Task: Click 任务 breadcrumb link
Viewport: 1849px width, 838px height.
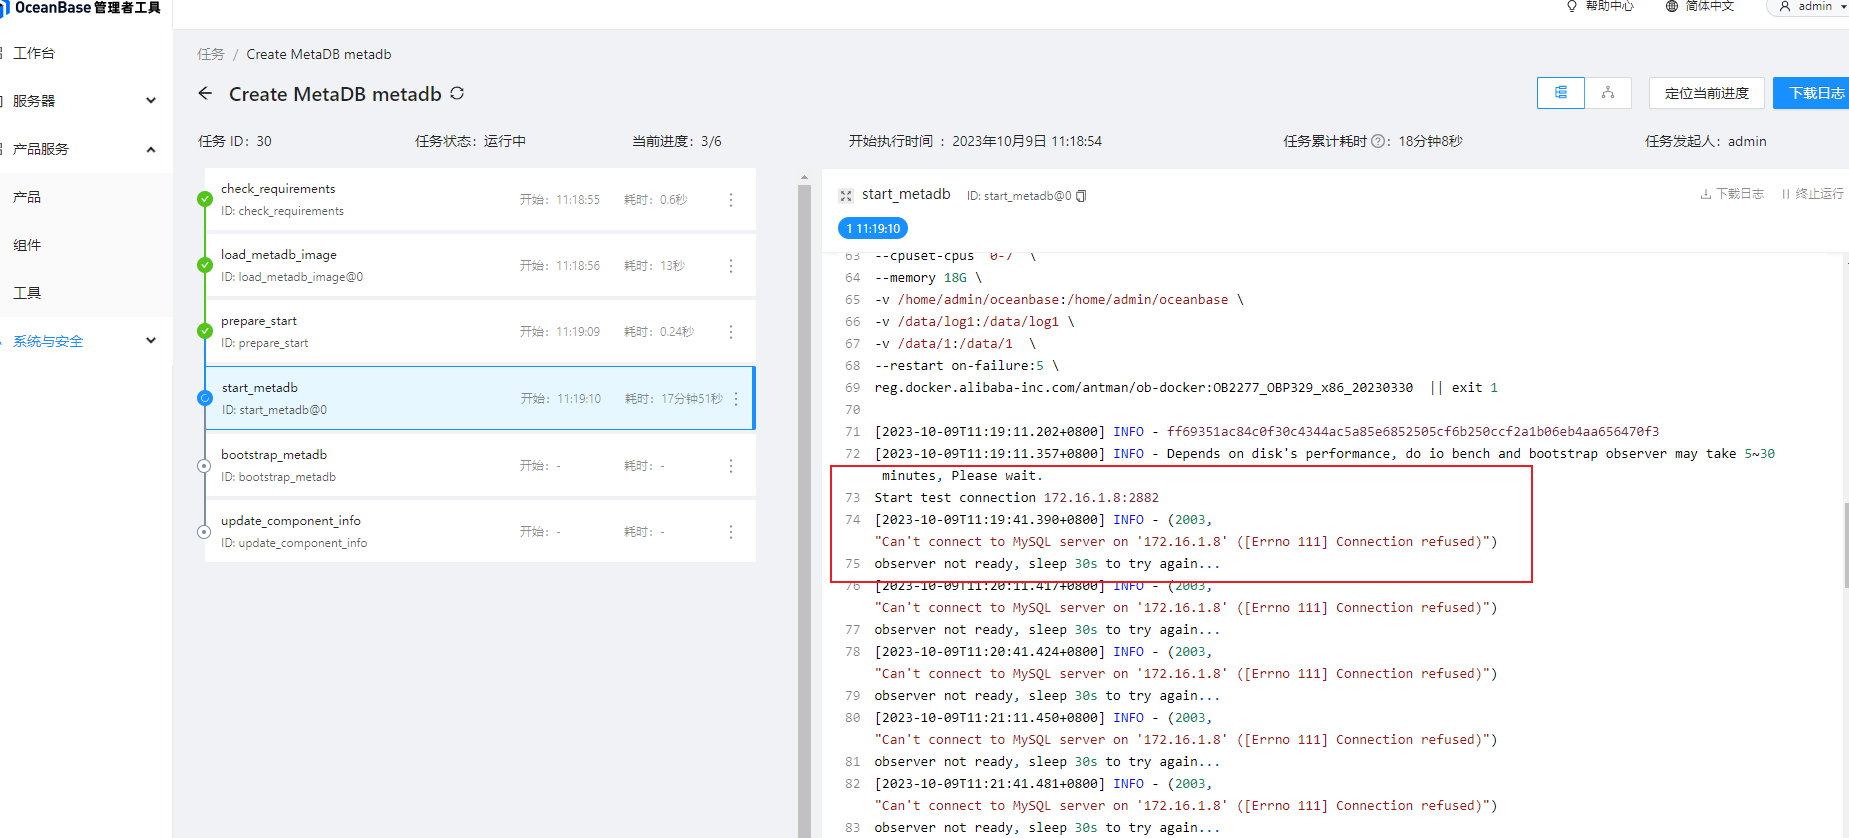Action: tap(211, 54)
